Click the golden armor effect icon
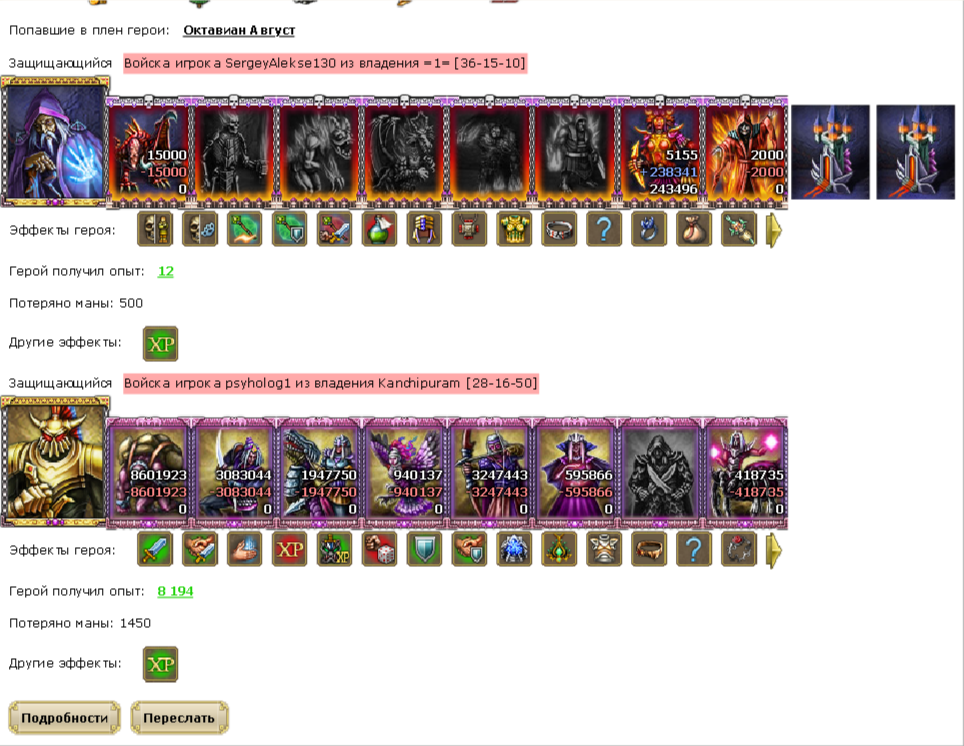 click(514, 229)
